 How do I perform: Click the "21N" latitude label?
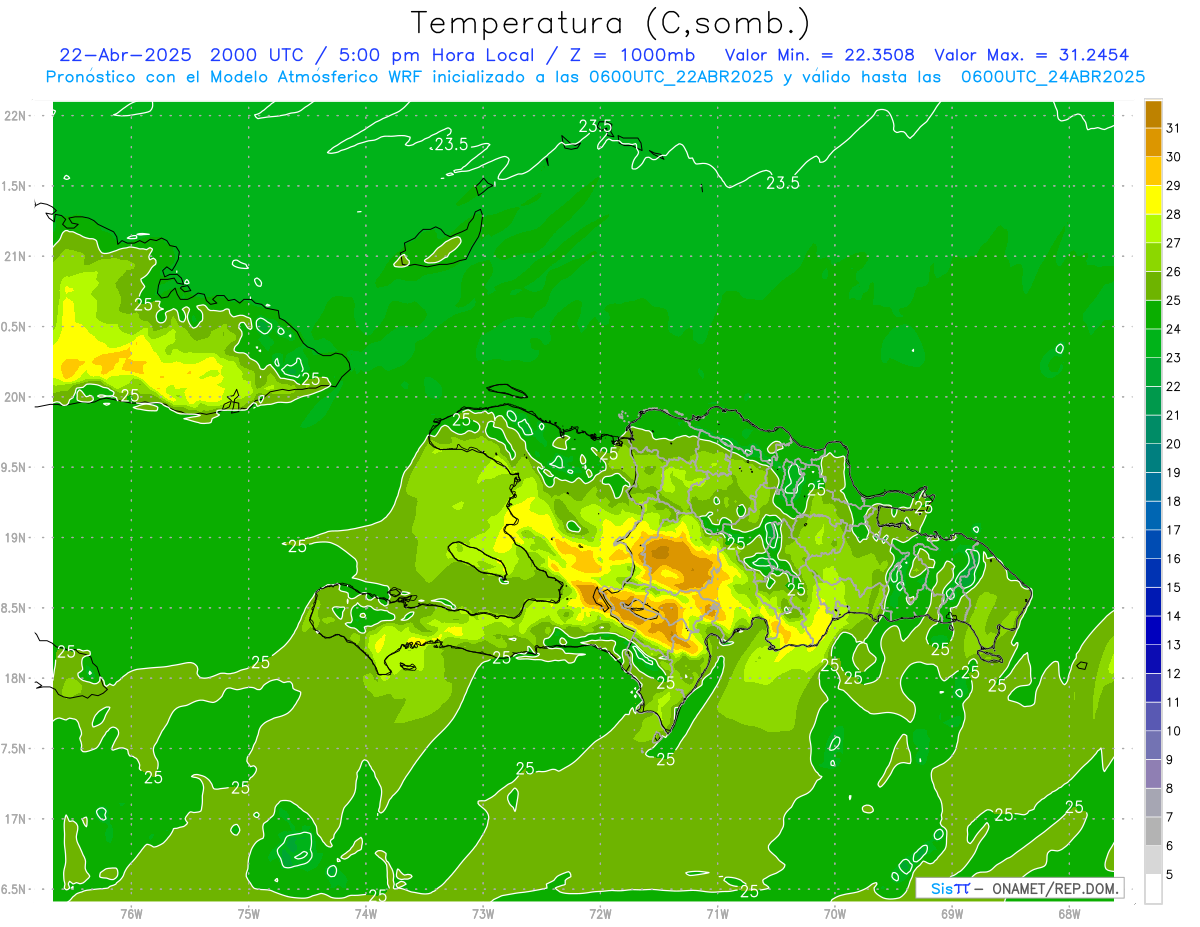click(x=14, y=256)
